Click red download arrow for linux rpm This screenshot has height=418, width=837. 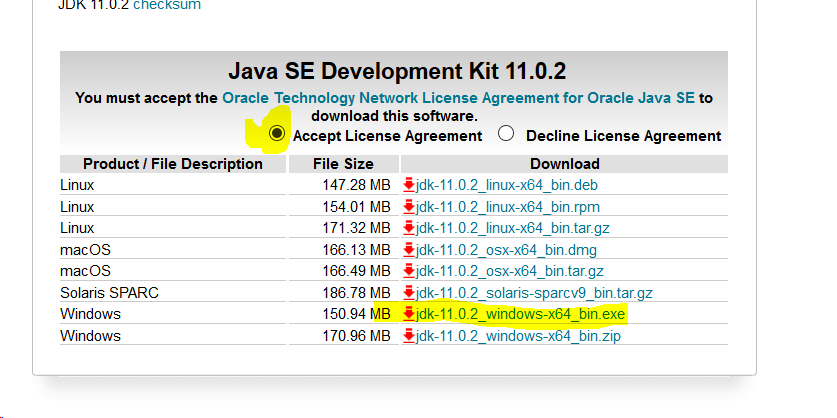(409, 207)
